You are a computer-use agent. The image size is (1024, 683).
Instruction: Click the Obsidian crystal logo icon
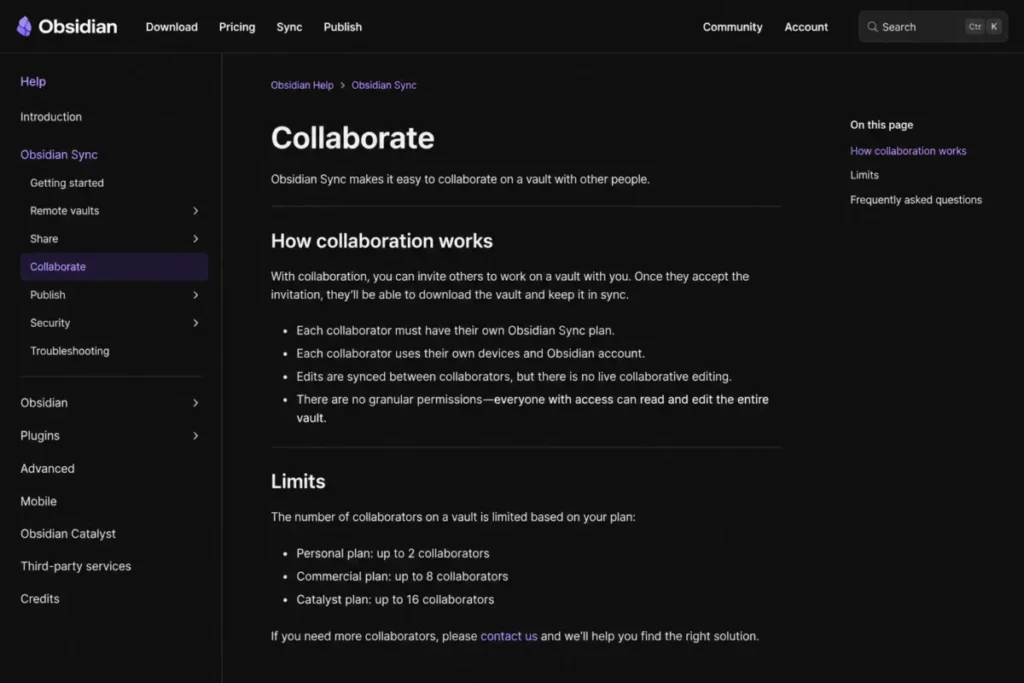[x=24, y=26]
